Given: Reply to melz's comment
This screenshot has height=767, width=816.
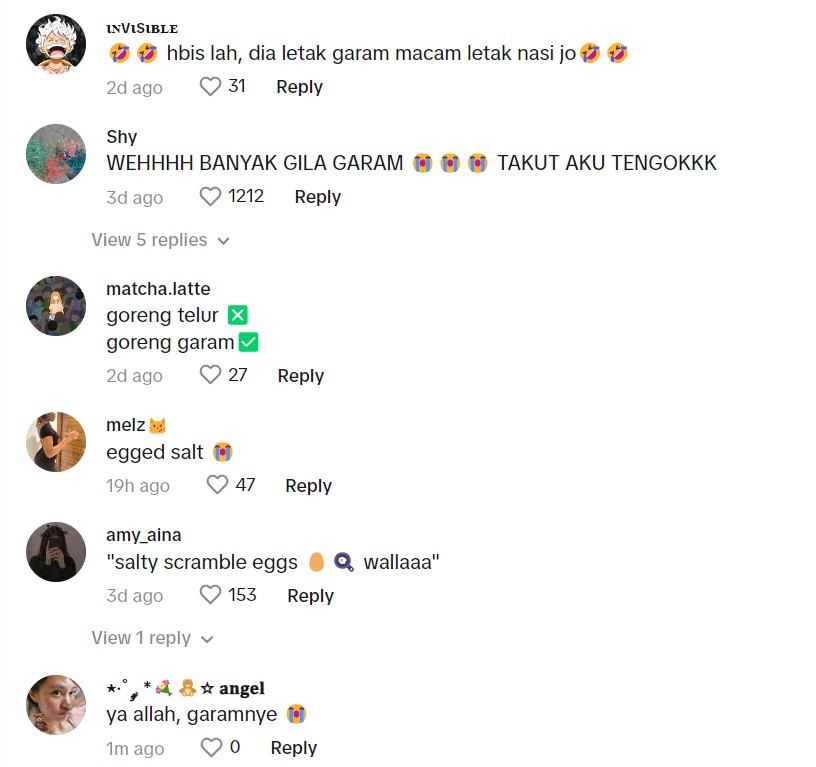Looking at the screenshot, I should 308,485.
